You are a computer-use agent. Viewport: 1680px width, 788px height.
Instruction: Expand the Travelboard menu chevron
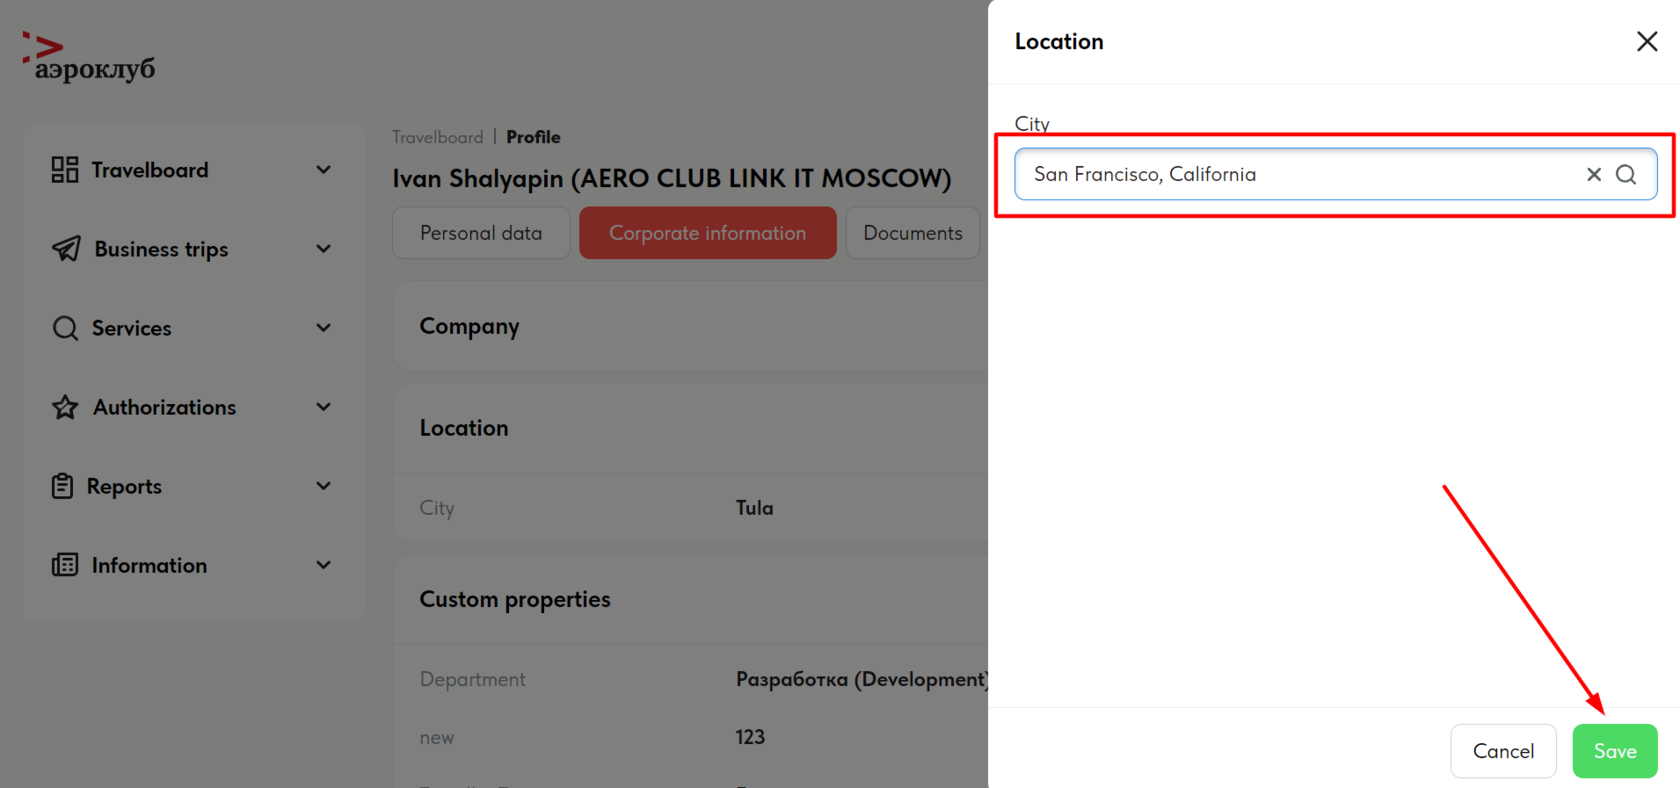(x=323, y=170)
